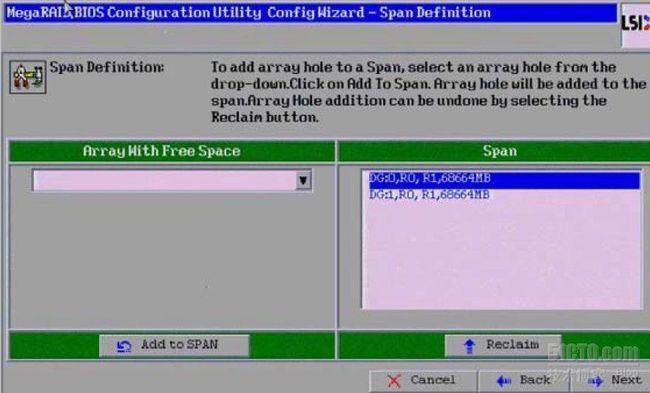Click the blue up-arrow icon on Reclaim
650x393 pixels.
pyautogui.click(x=469, y=346)
